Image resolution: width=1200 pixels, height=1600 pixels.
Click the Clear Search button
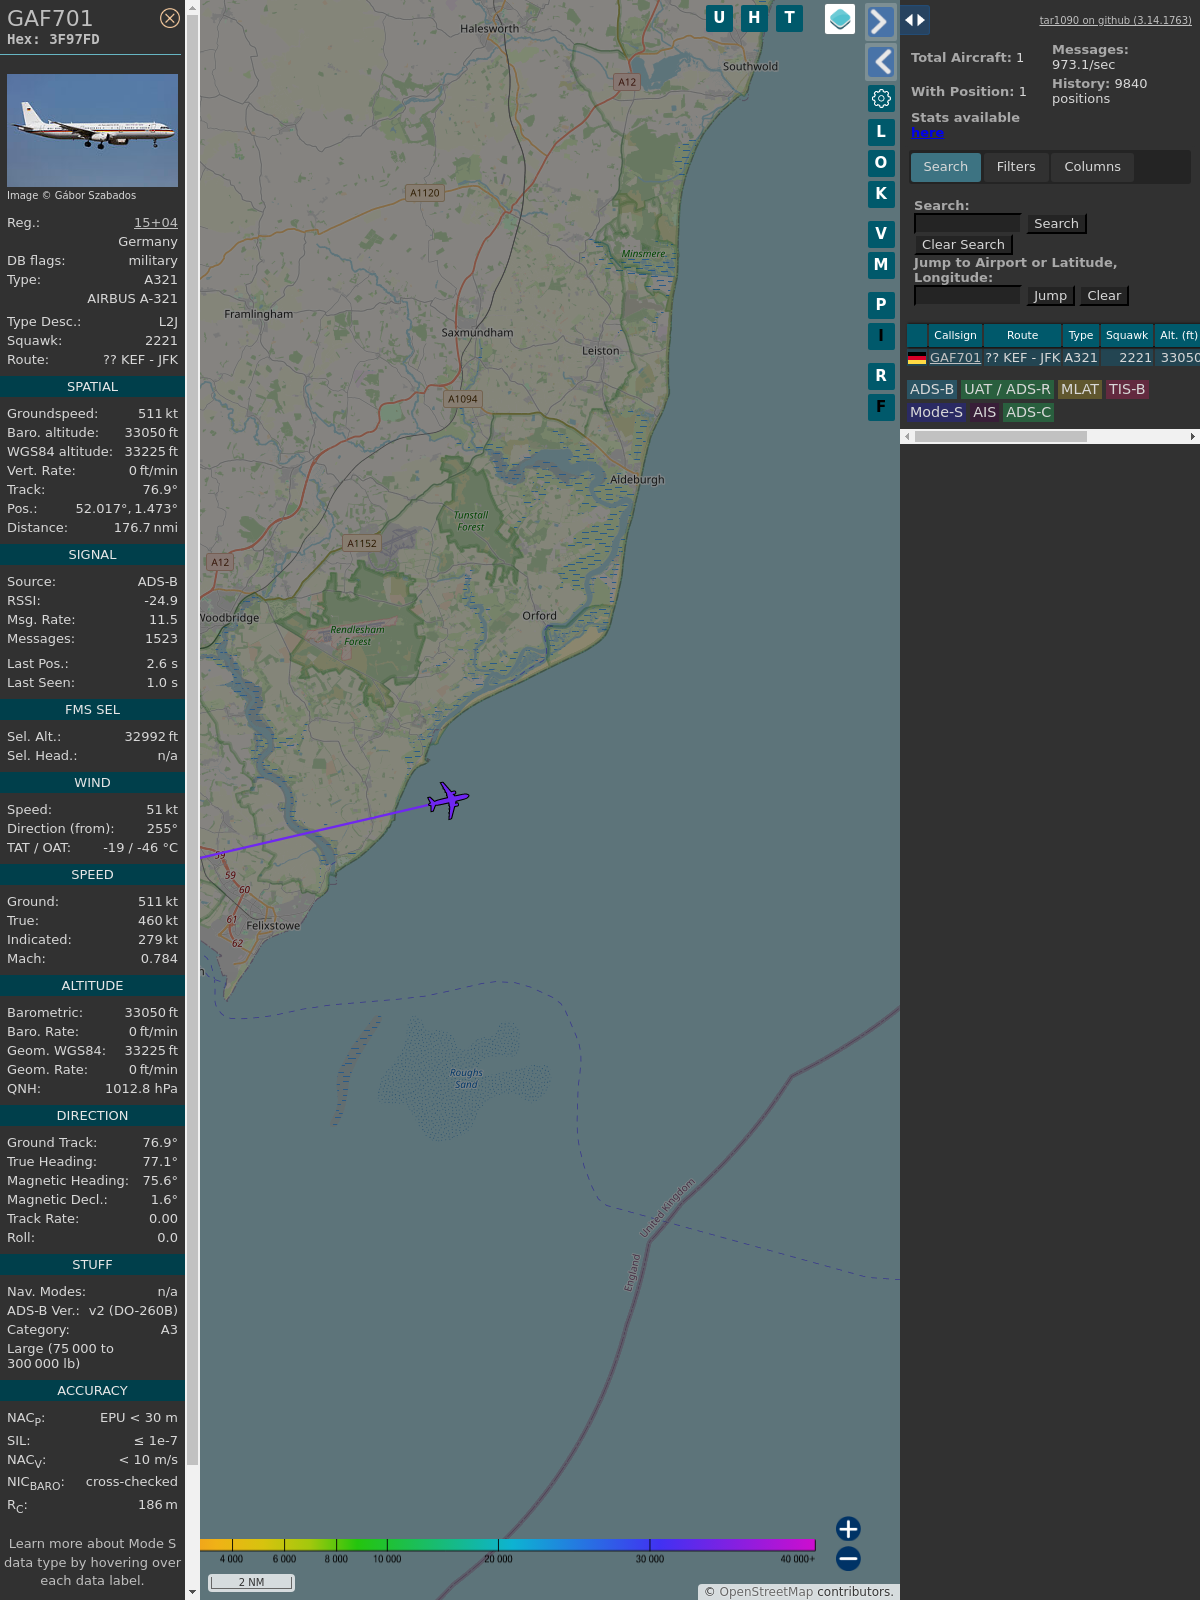click(x=963, y=245)
